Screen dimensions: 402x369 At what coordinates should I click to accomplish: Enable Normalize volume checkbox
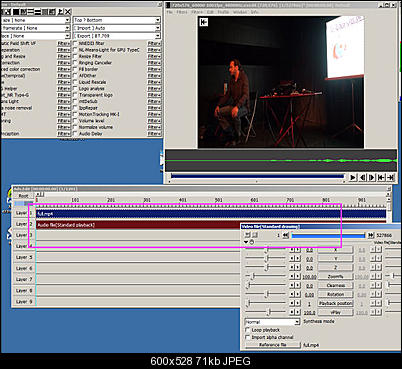coord(75,127)
